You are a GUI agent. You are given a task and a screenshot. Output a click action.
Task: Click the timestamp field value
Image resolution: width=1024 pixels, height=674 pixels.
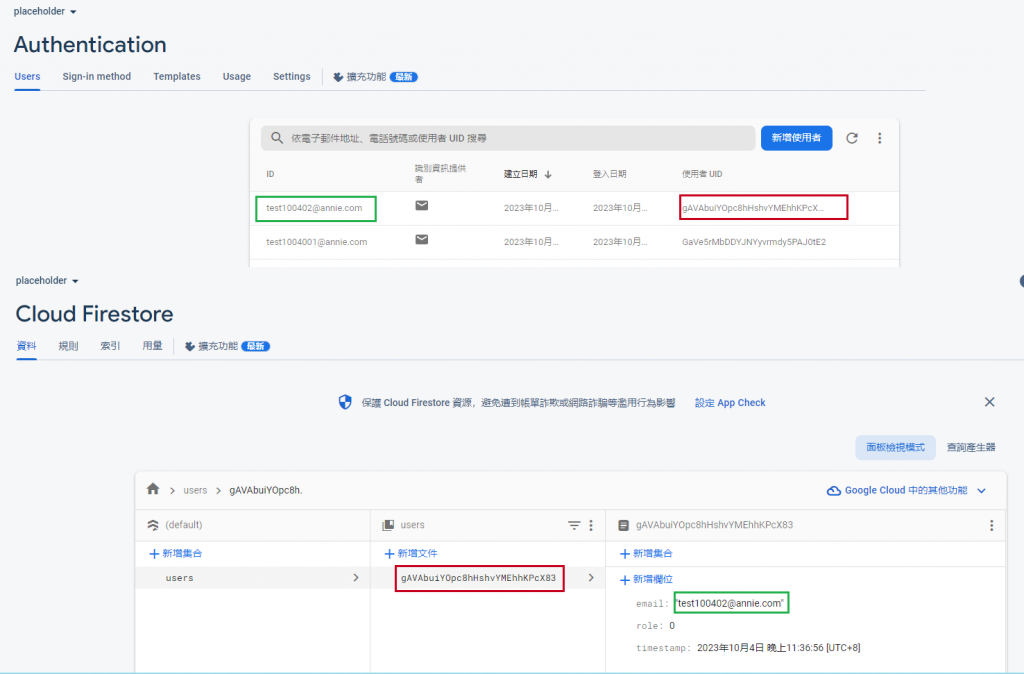(x=778, y=648)
